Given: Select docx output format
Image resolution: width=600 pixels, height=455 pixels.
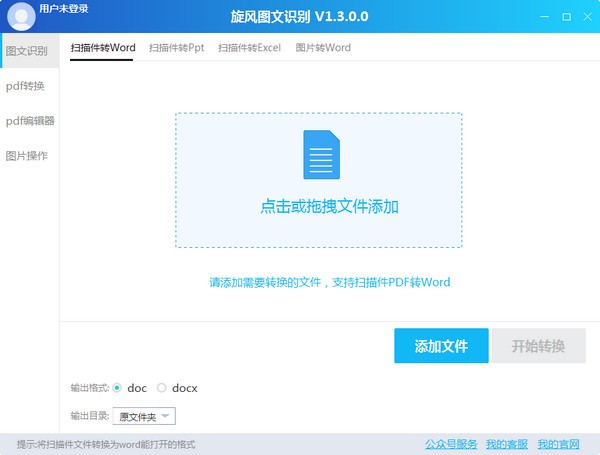Looking at the screenshot, I should tap(162, 388).
